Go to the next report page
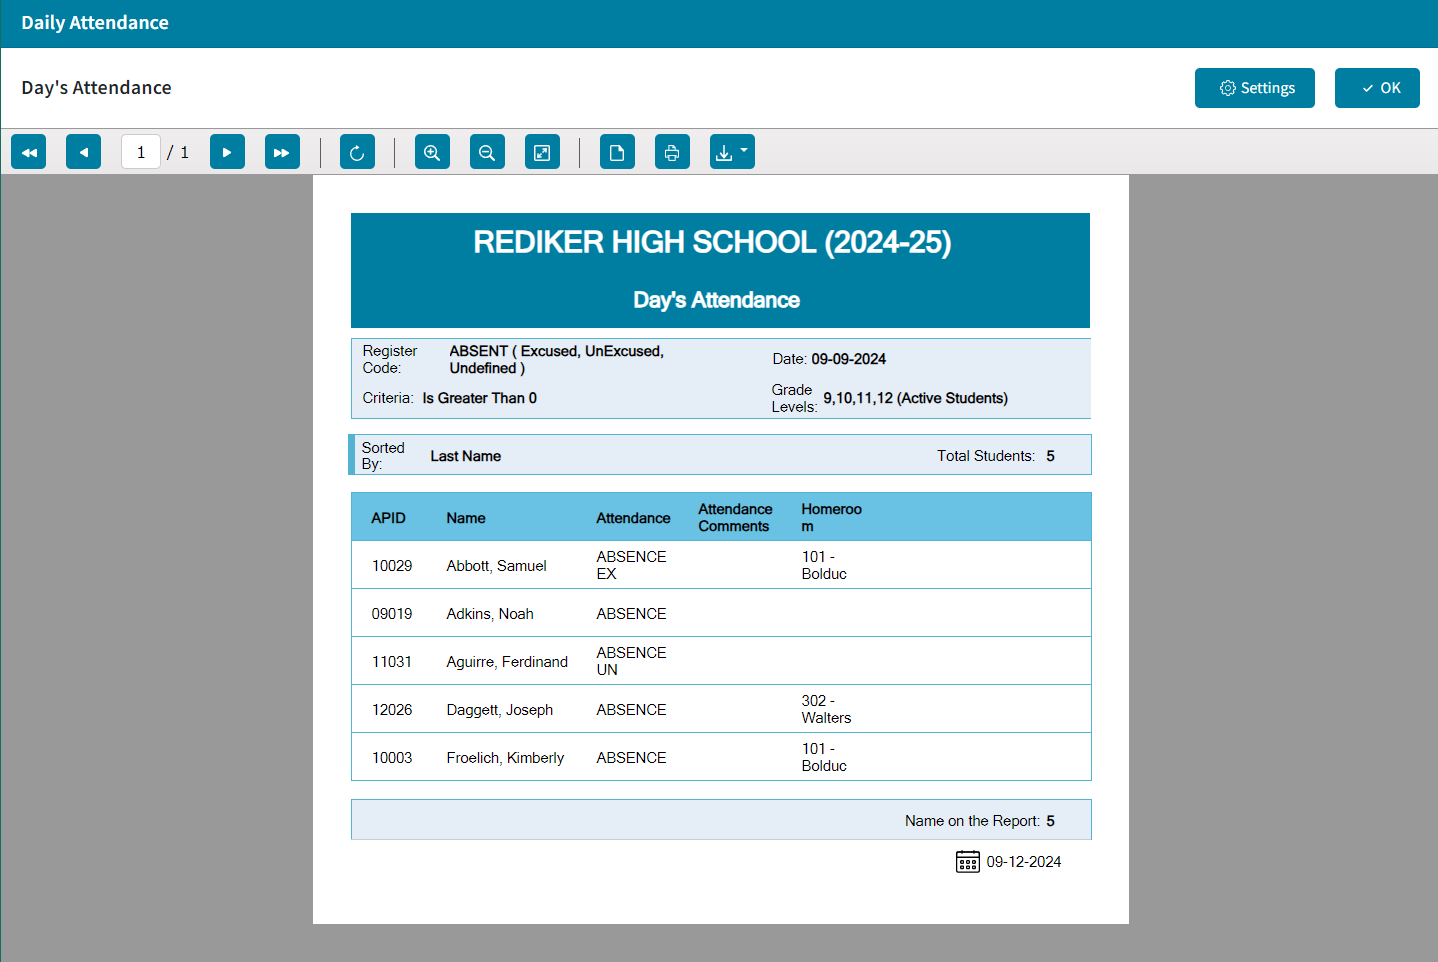The height and width of the screenshot is (962, 1438). click(x=227, y=152)
